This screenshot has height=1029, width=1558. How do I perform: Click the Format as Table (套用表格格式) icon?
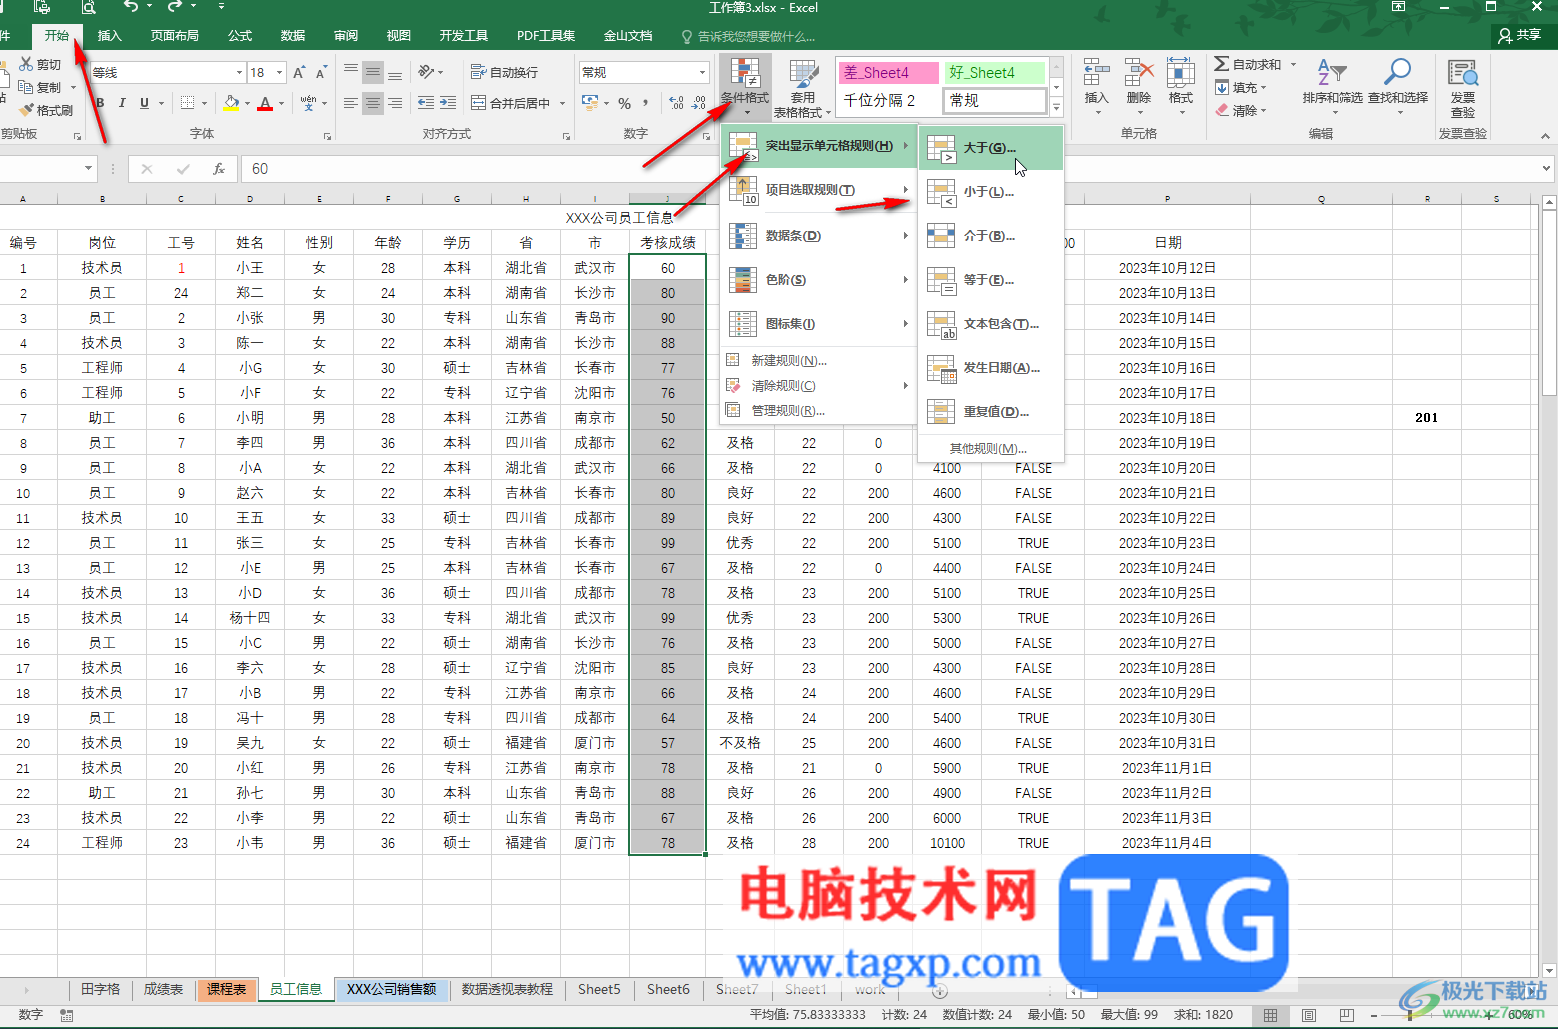pyautogui.click(x=803, y=75)
